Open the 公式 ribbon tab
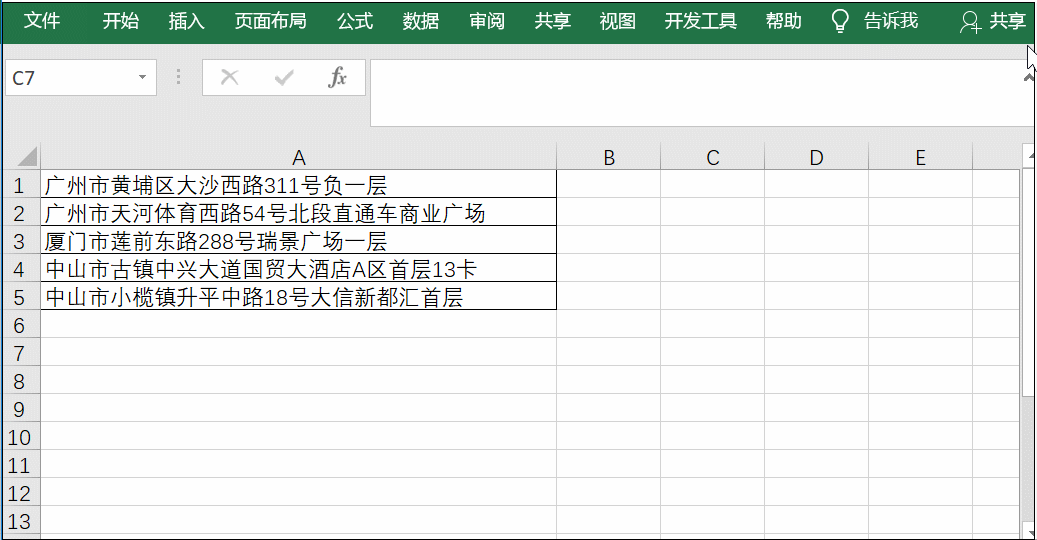Image resolution: width=1037 pixels, height=540 pixels. coord(355,21)
